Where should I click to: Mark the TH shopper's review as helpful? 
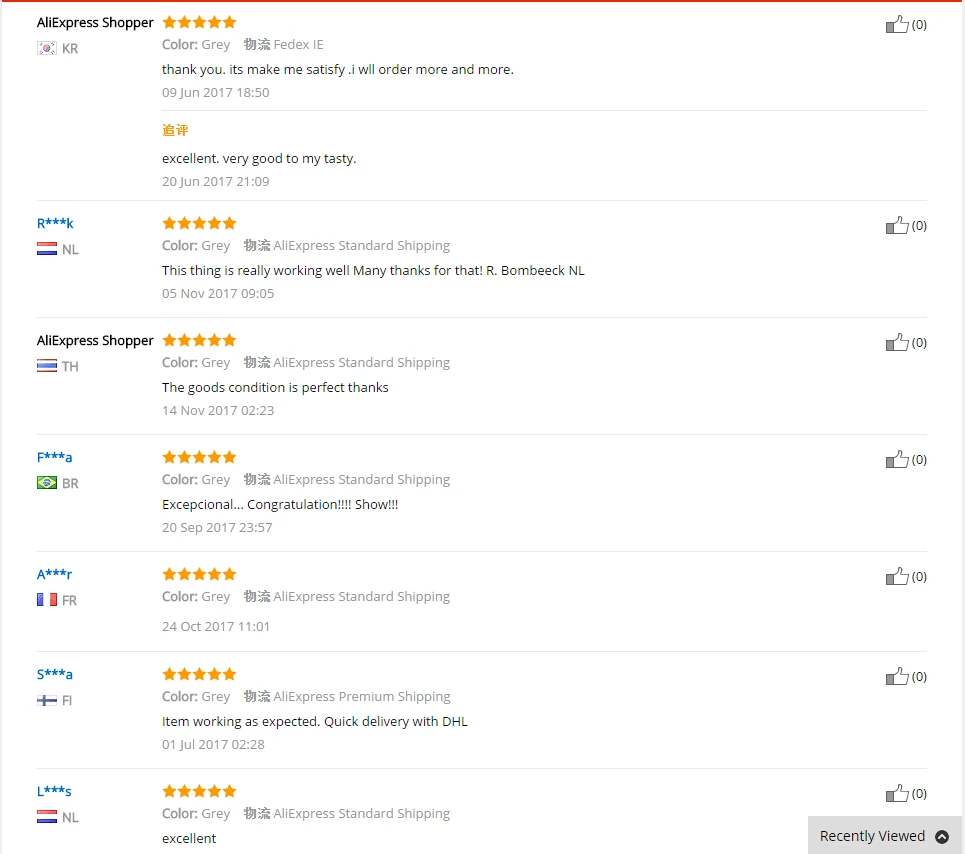pos(897,343)
